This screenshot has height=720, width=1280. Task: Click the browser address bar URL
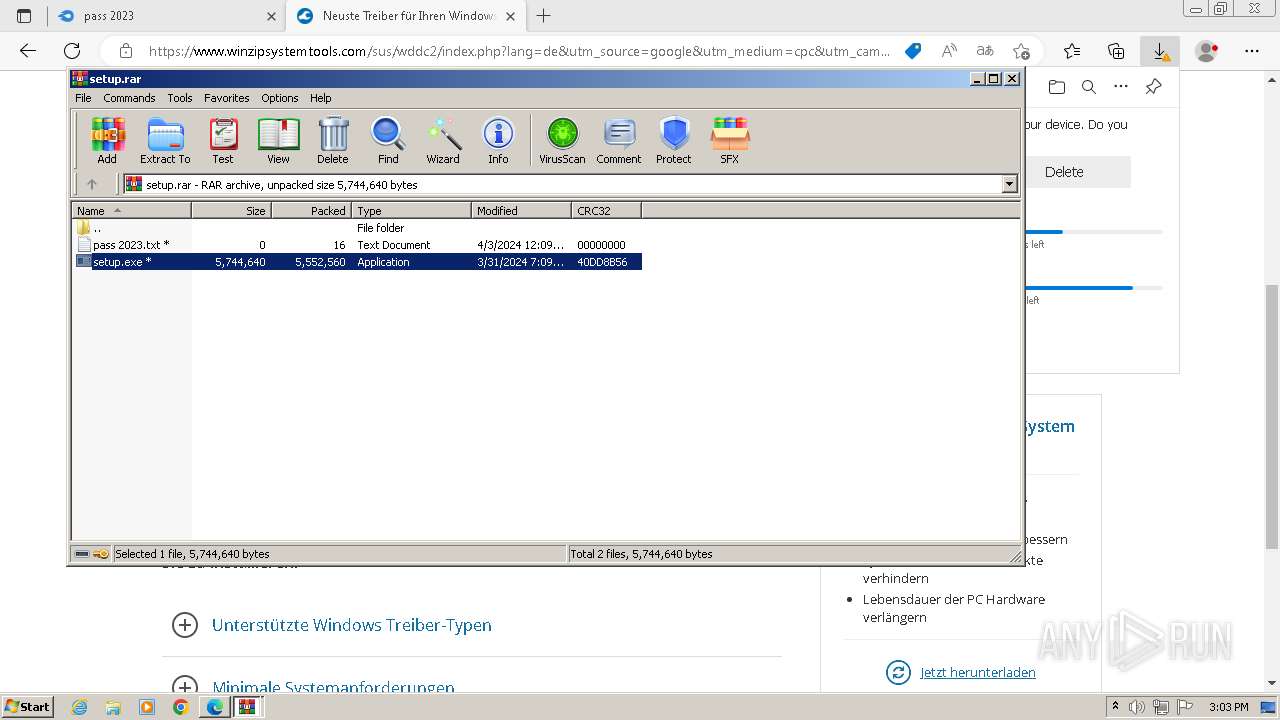coord(519,51)
